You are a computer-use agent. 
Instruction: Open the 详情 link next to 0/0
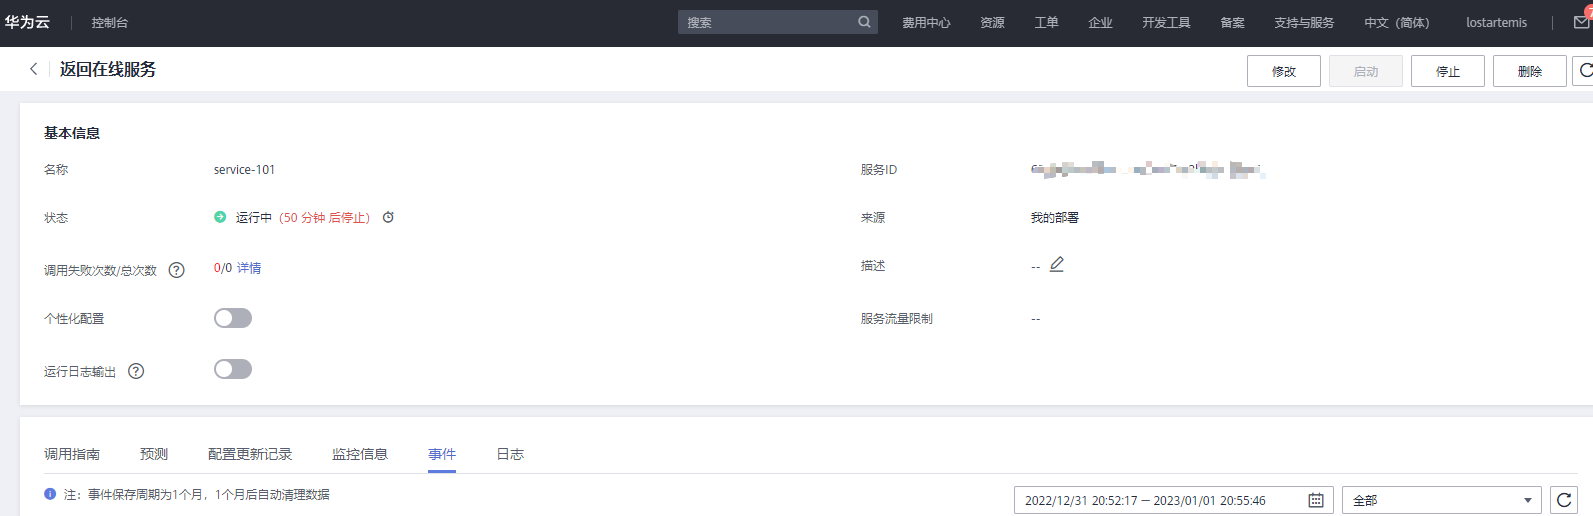click(x=249, y=268)
